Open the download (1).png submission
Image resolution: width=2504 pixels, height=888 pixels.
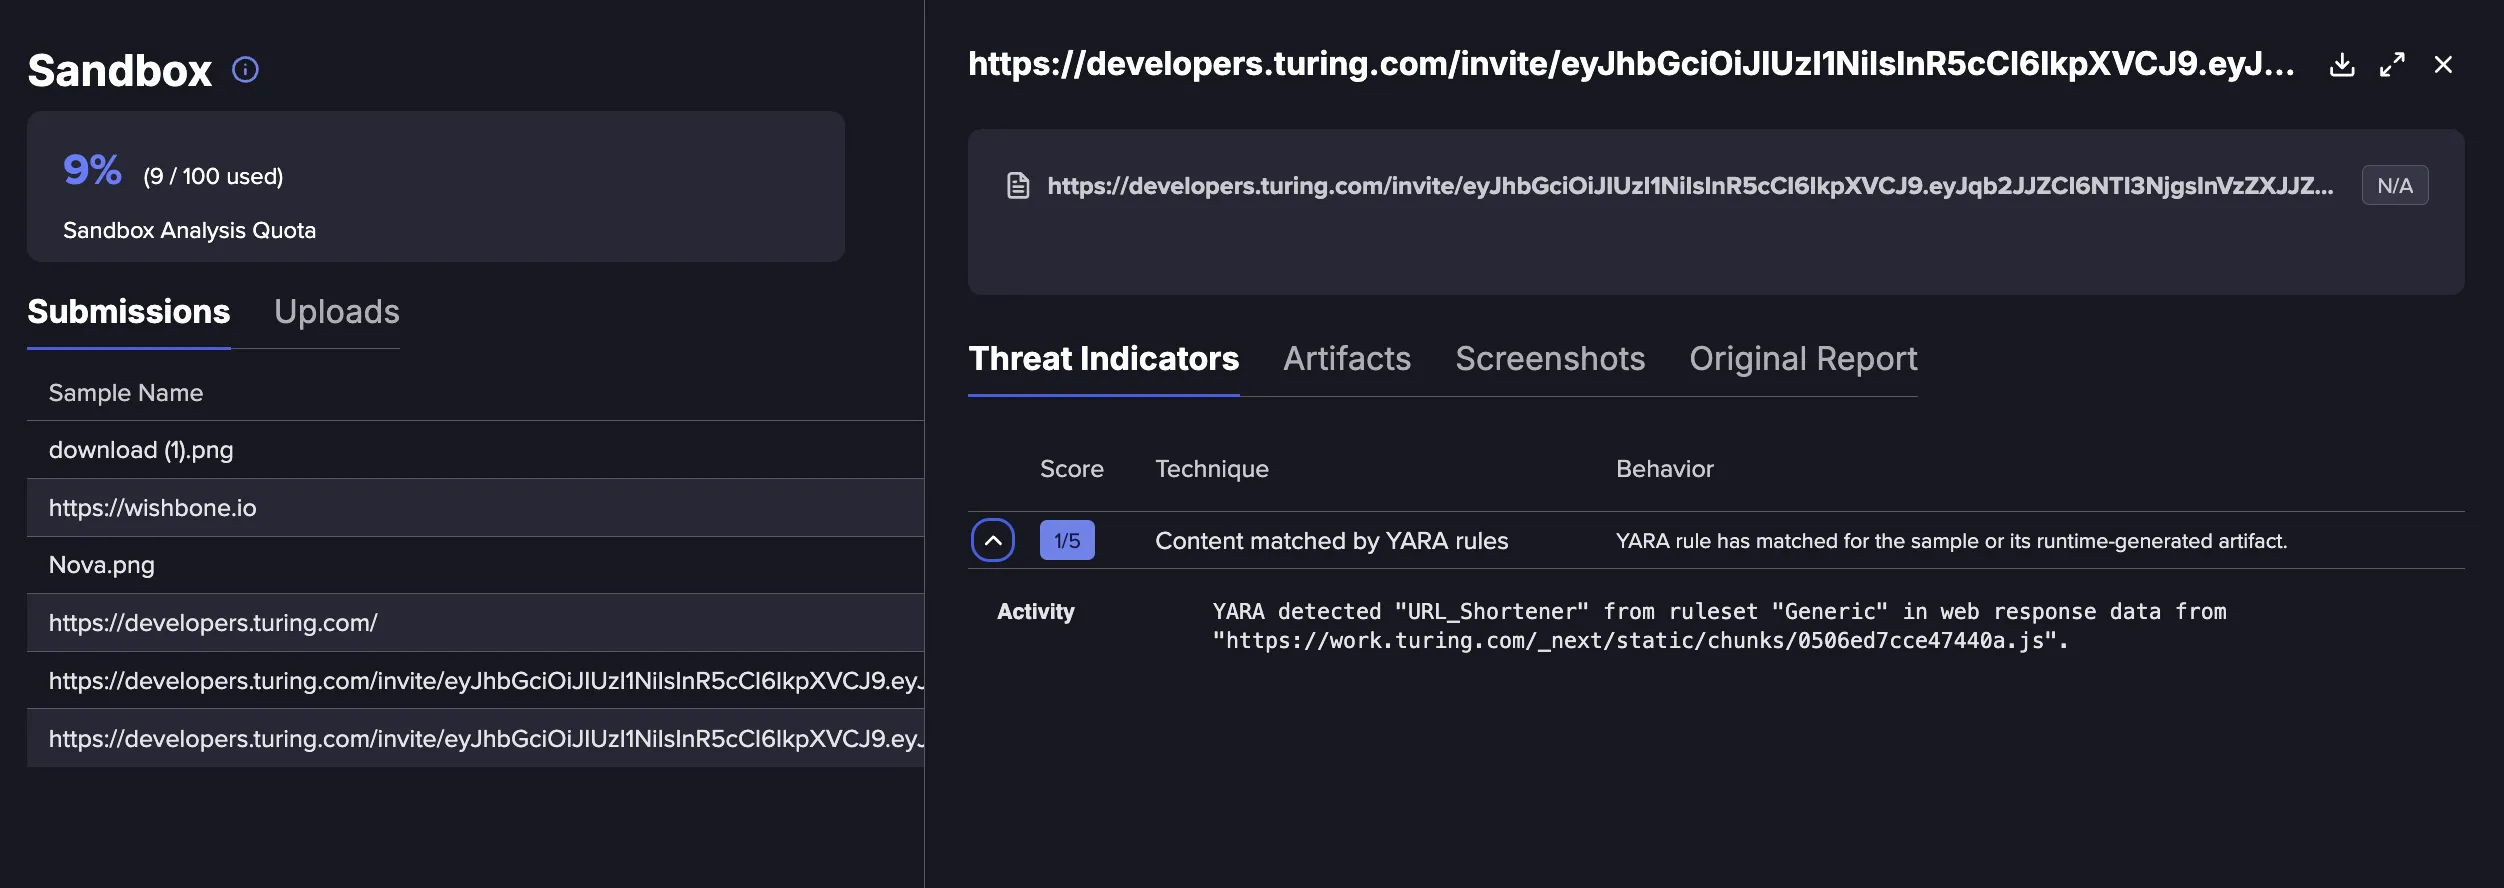coord(475,450)
